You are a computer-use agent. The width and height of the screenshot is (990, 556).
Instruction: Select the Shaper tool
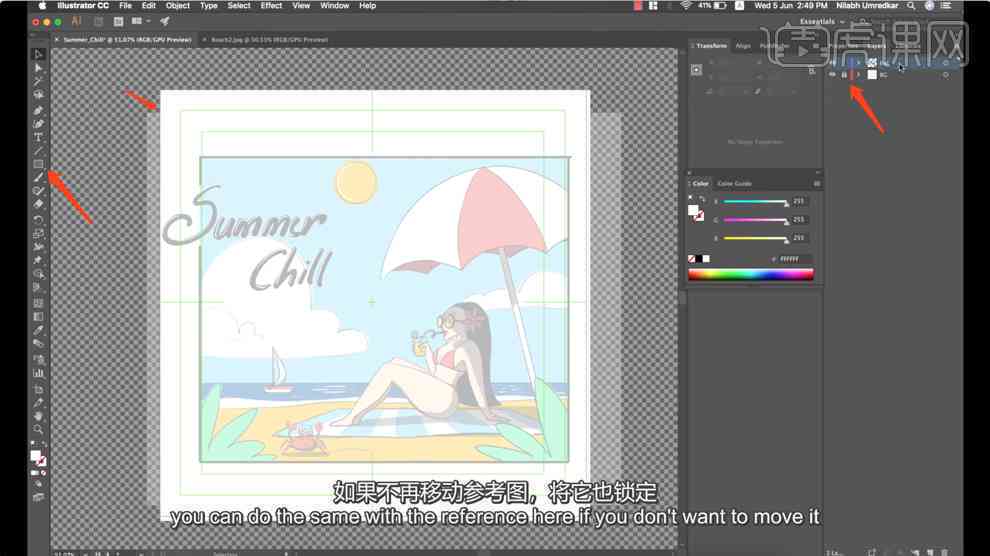tap(39, 191)
